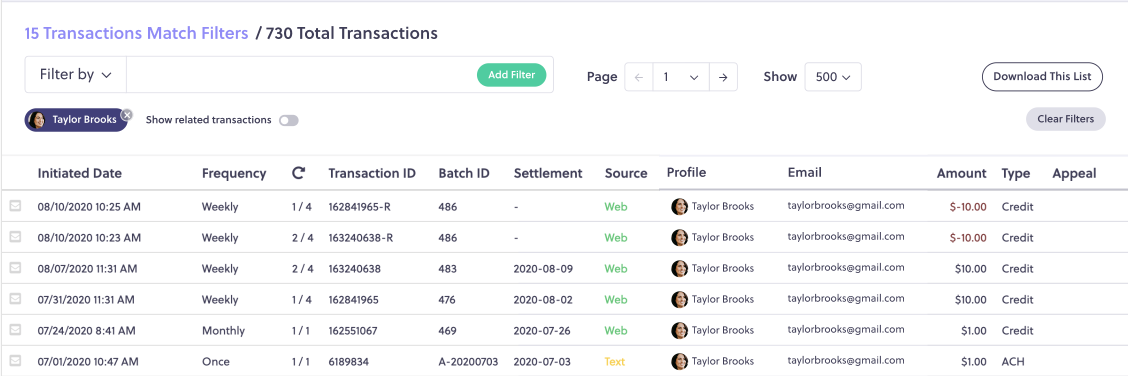Screen dimensions: 1128x376
Task: Click Taylor Brooks avatar in filter chip
Action: click(x=37, y=120)
